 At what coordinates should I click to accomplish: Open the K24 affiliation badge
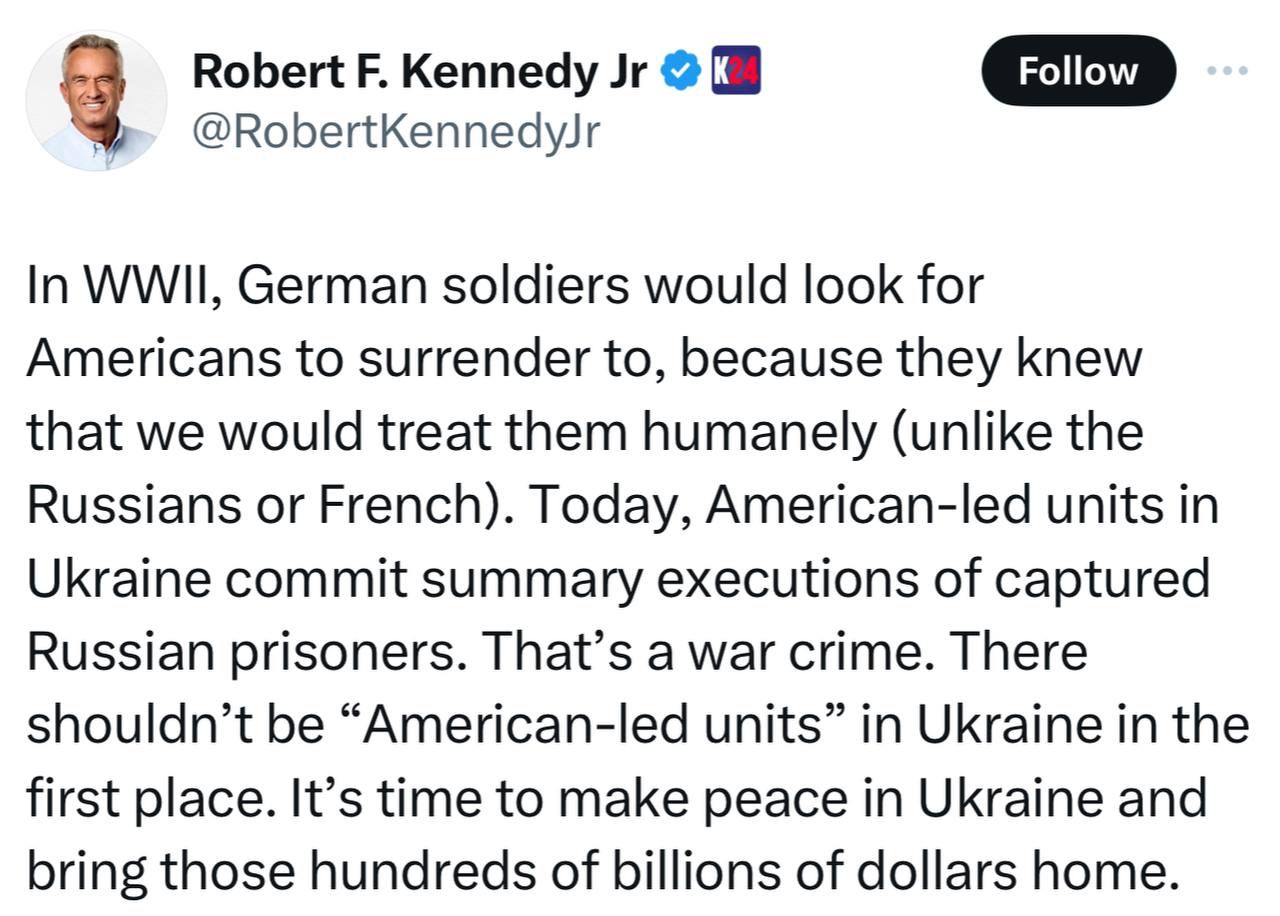click(736, 71)
